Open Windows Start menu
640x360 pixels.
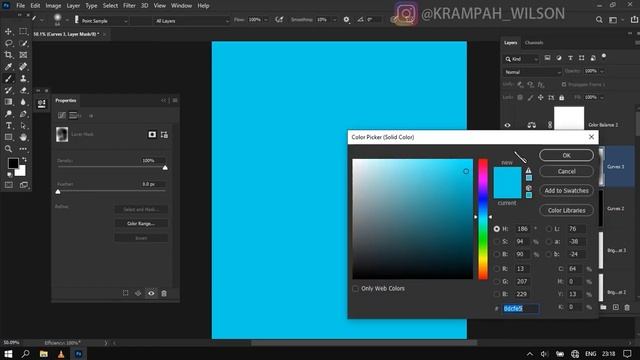click(x=8, y=354)
